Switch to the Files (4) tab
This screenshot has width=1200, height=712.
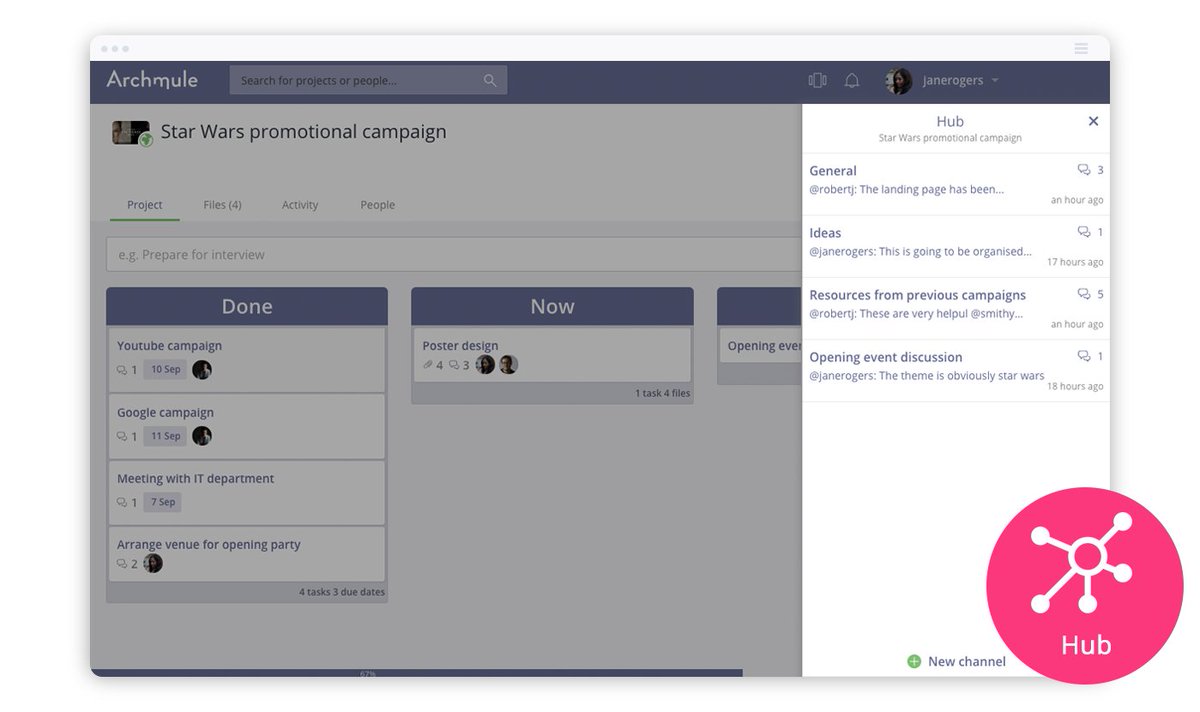pyautogui.click(x=222, y=205)
